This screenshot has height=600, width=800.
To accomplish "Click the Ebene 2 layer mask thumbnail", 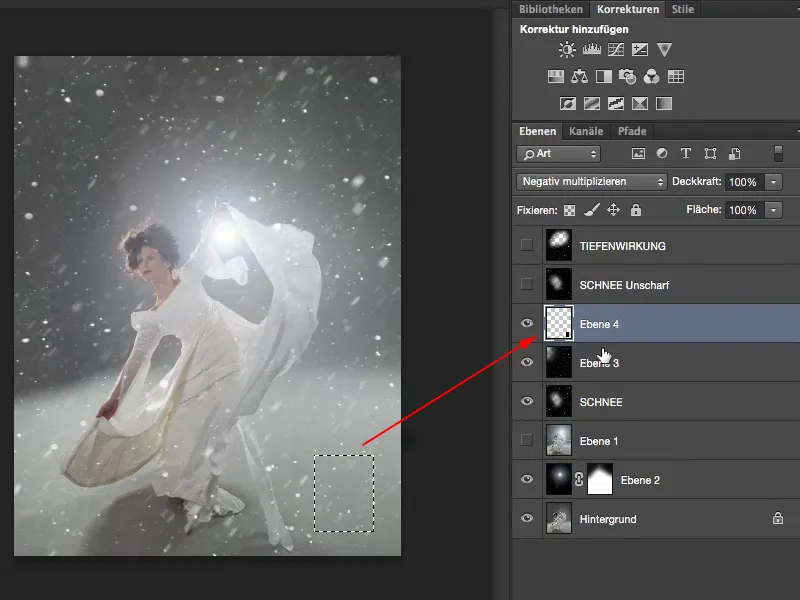I will point(600,479).
